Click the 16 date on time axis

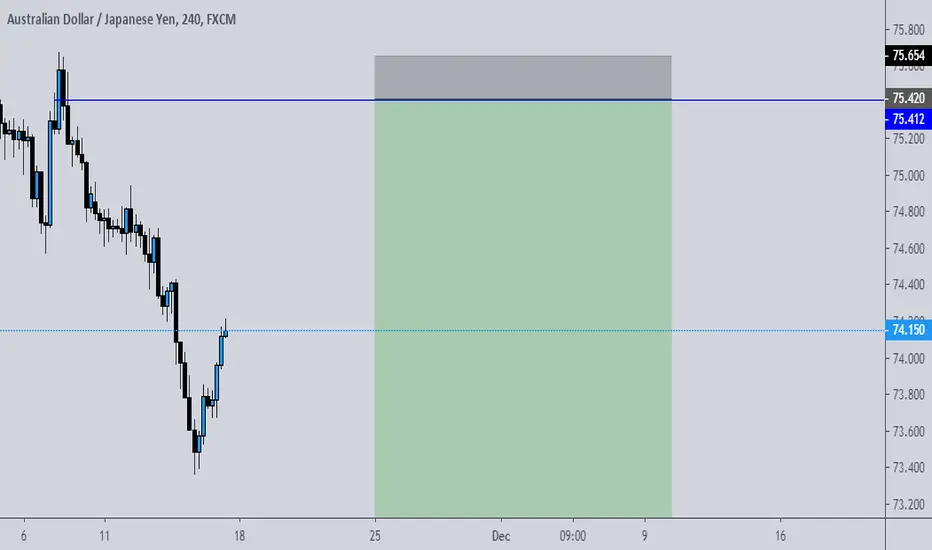point(780,536)
